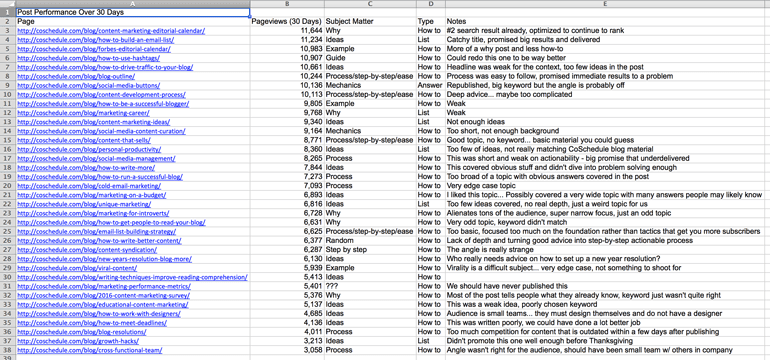Open the how-to-drive-traffic-to-your-blog link
Image resolution: width=770 pixels, height=360 pixels.
point(105,67)
